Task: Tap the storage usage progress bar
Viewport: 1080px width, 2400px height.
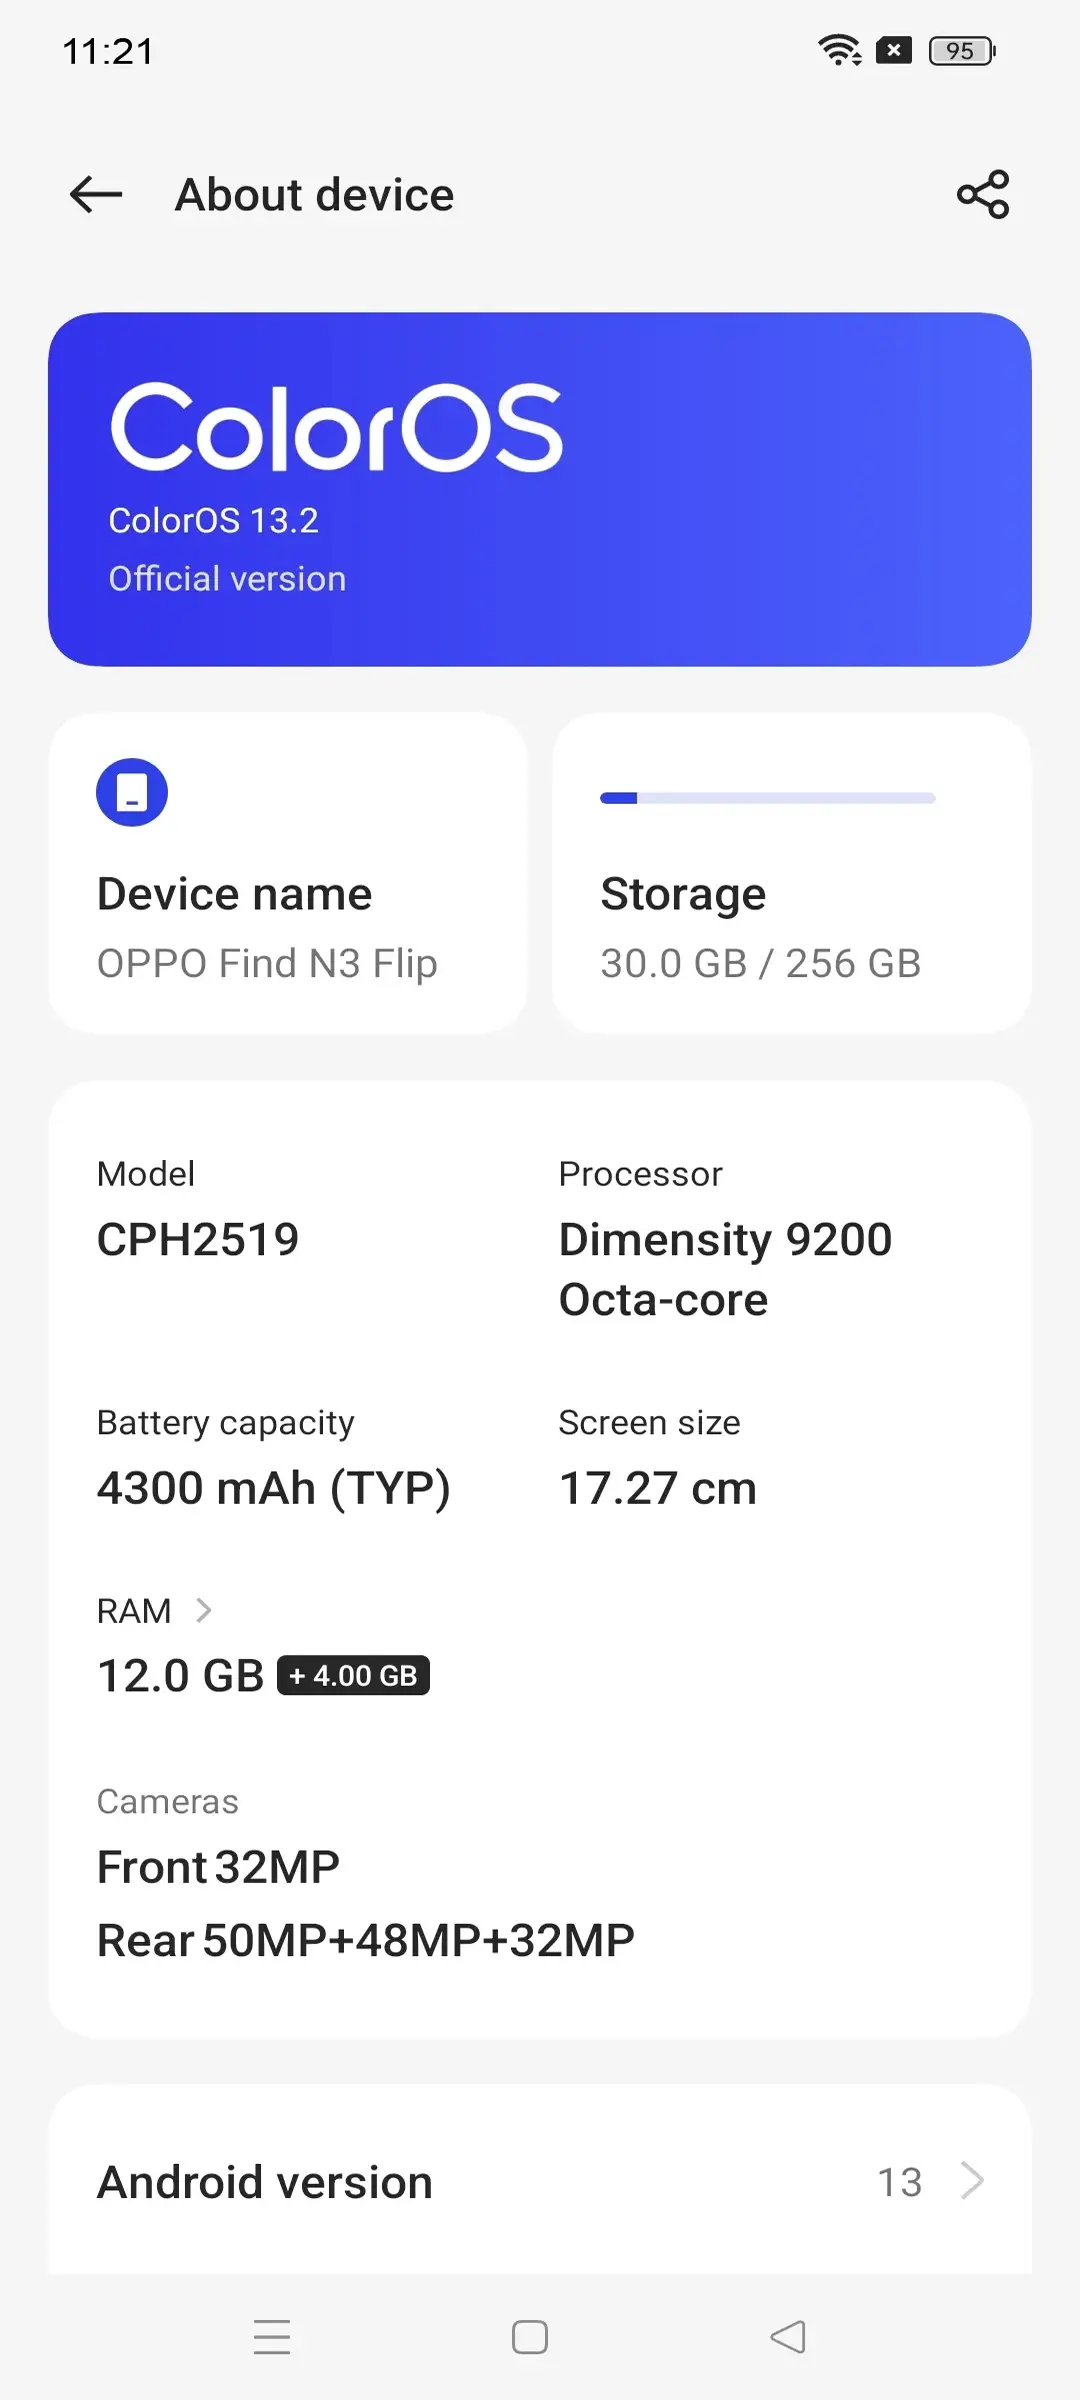Action: (767, 798)
